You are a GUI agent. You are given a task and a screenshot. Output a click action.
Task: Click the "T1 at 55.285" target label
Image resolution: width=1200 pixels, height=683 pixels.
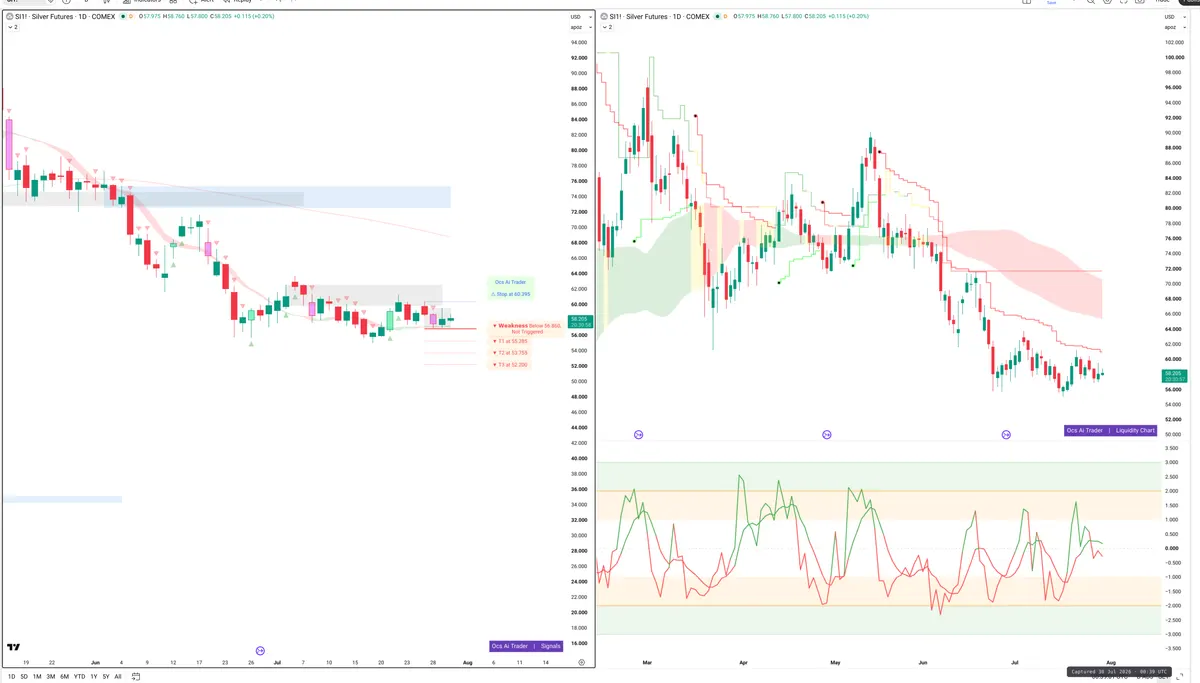coord(510,342)
